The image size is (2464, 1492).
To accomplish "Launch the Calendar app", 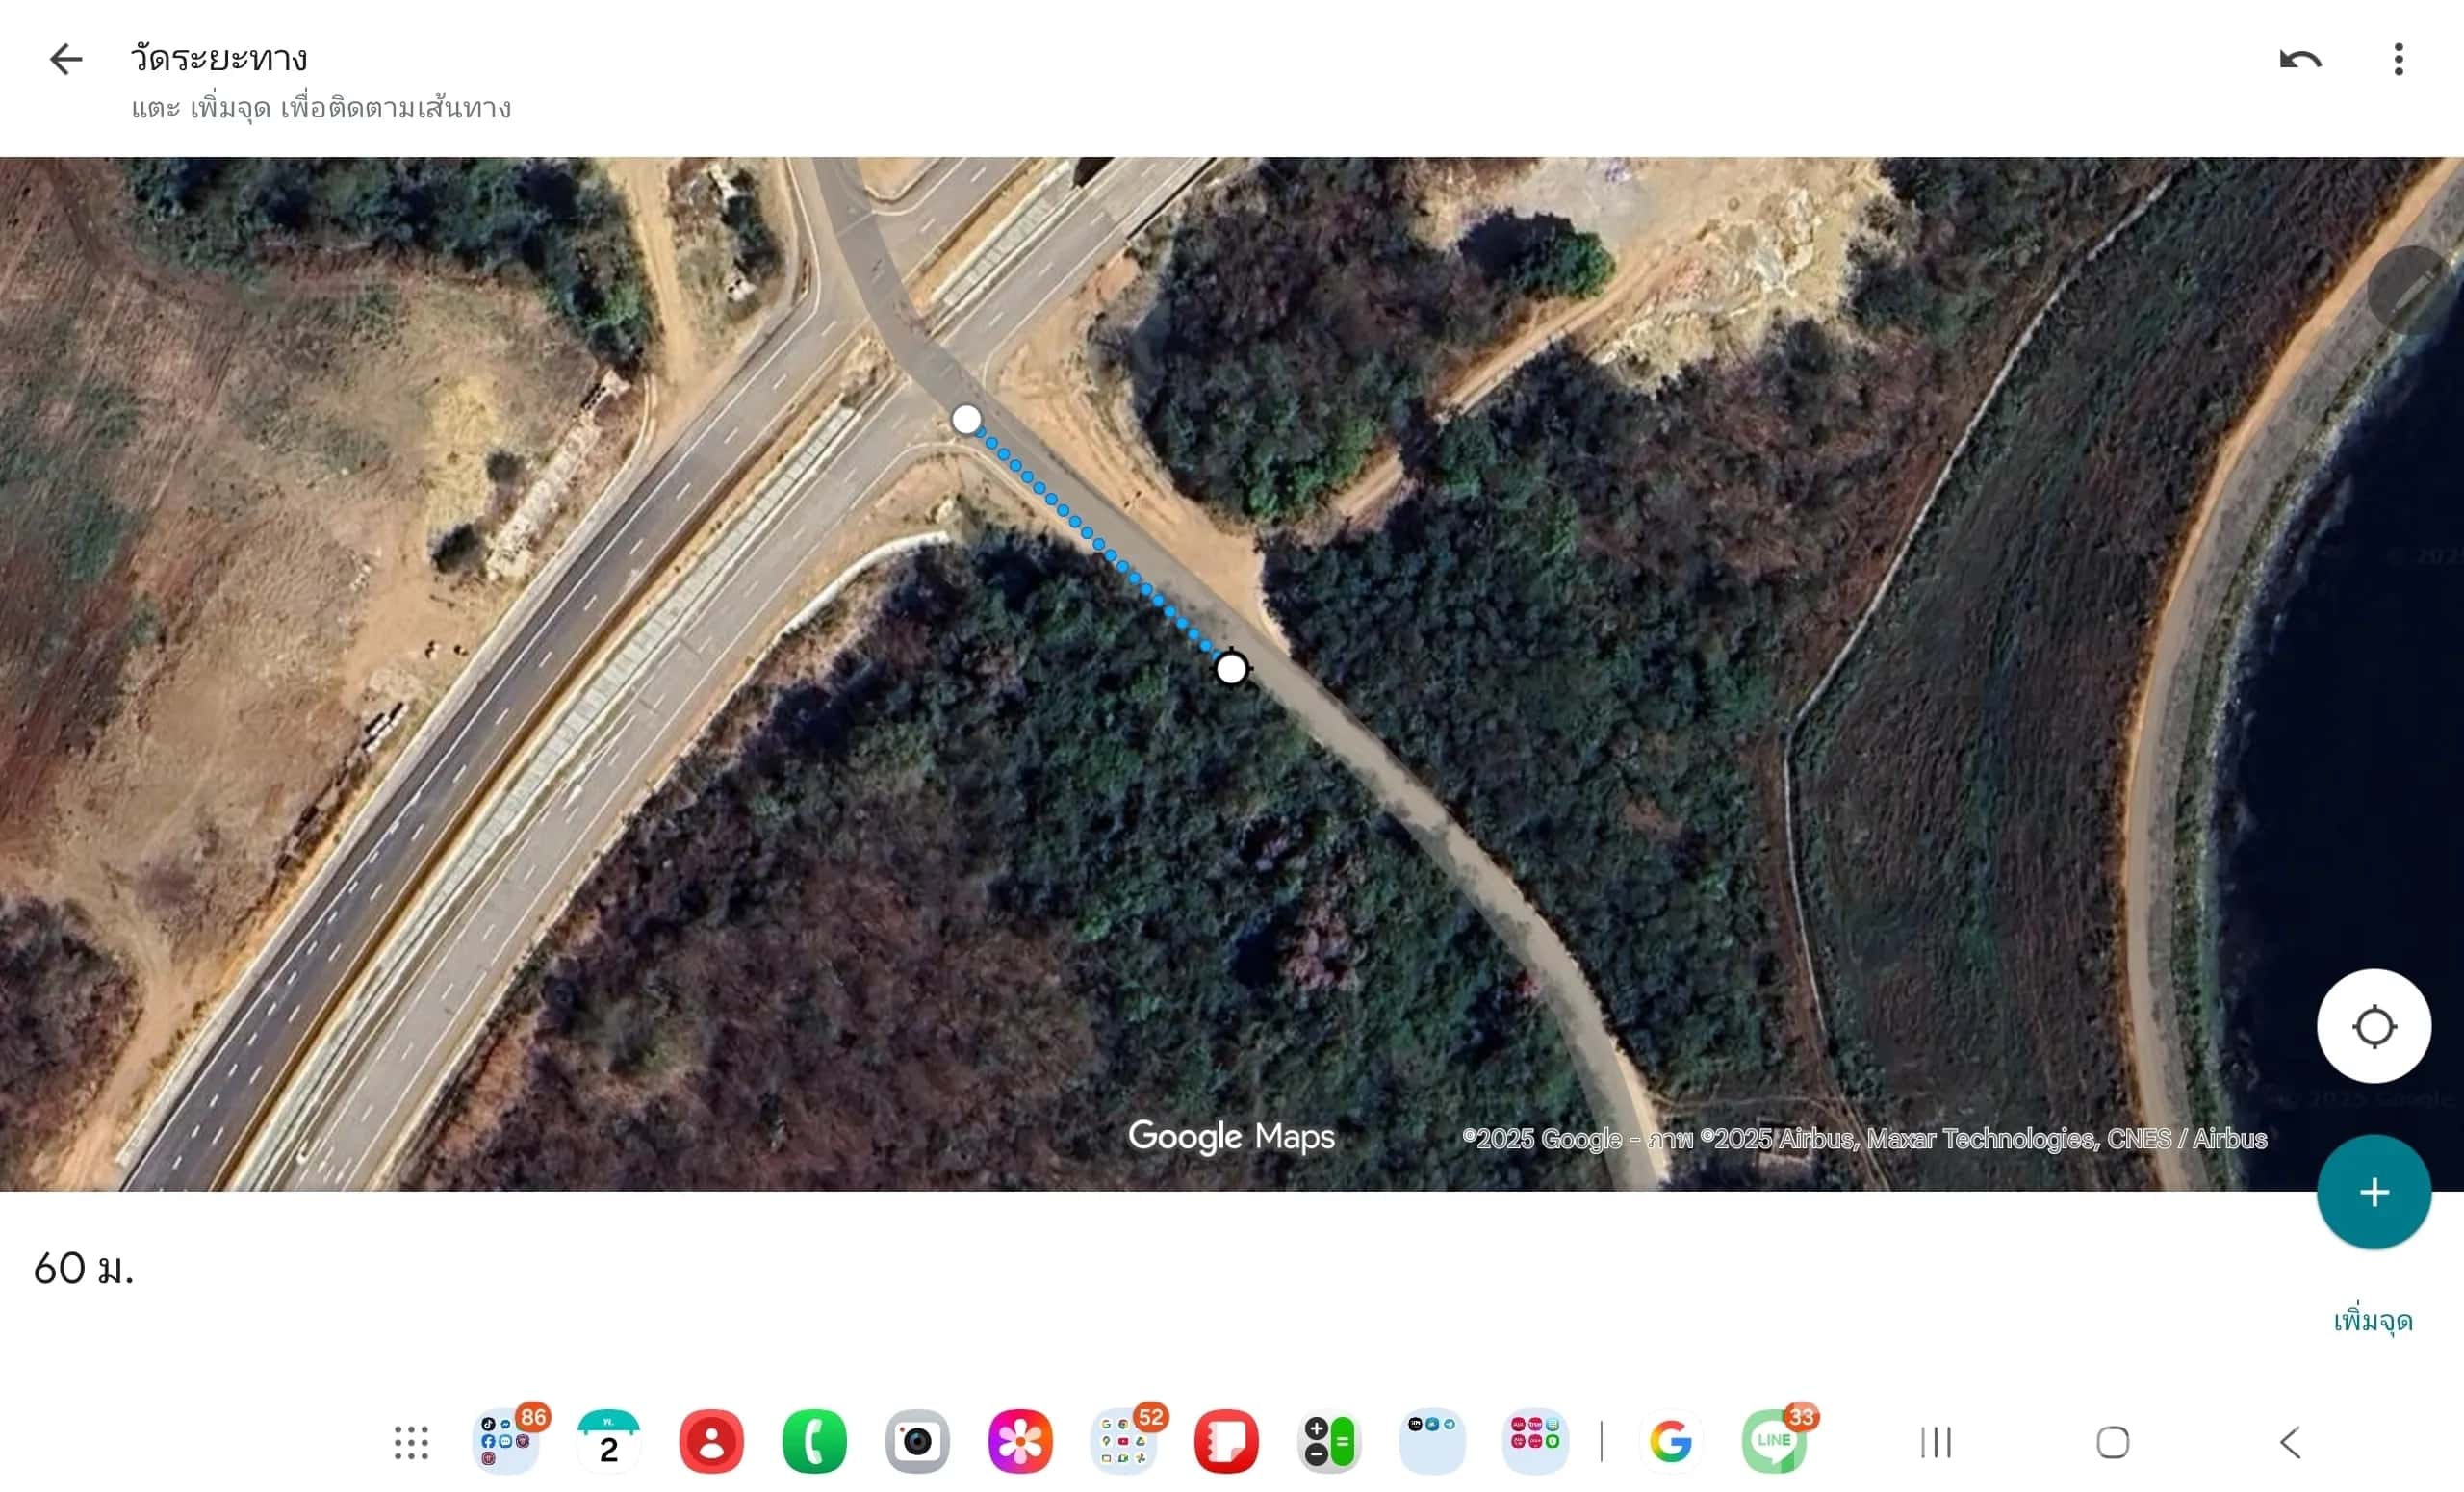I will click(608, 1442).
